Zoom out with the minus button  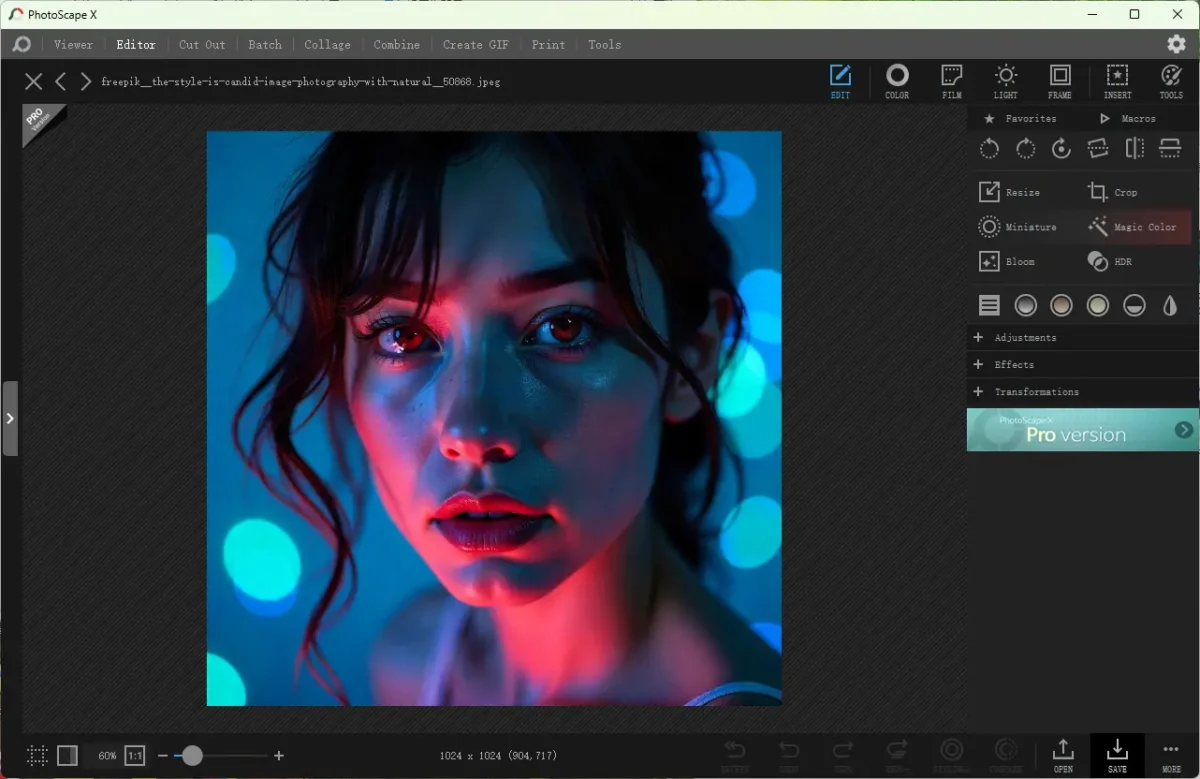[163, 756]
